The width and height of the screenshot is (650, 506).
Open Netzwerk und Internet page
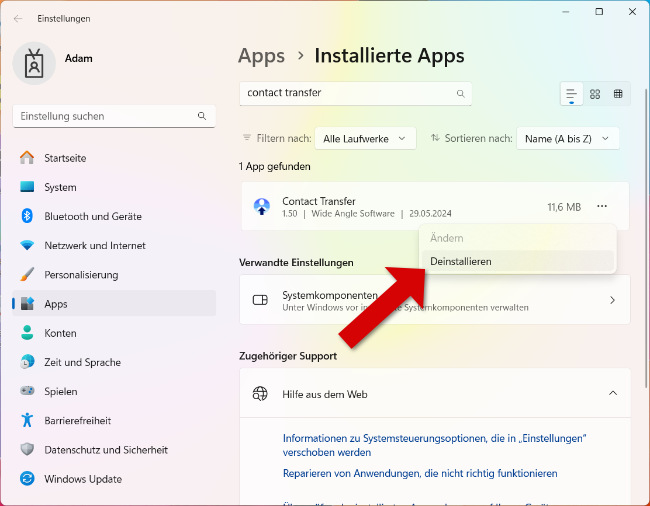(x=114, y=245)
